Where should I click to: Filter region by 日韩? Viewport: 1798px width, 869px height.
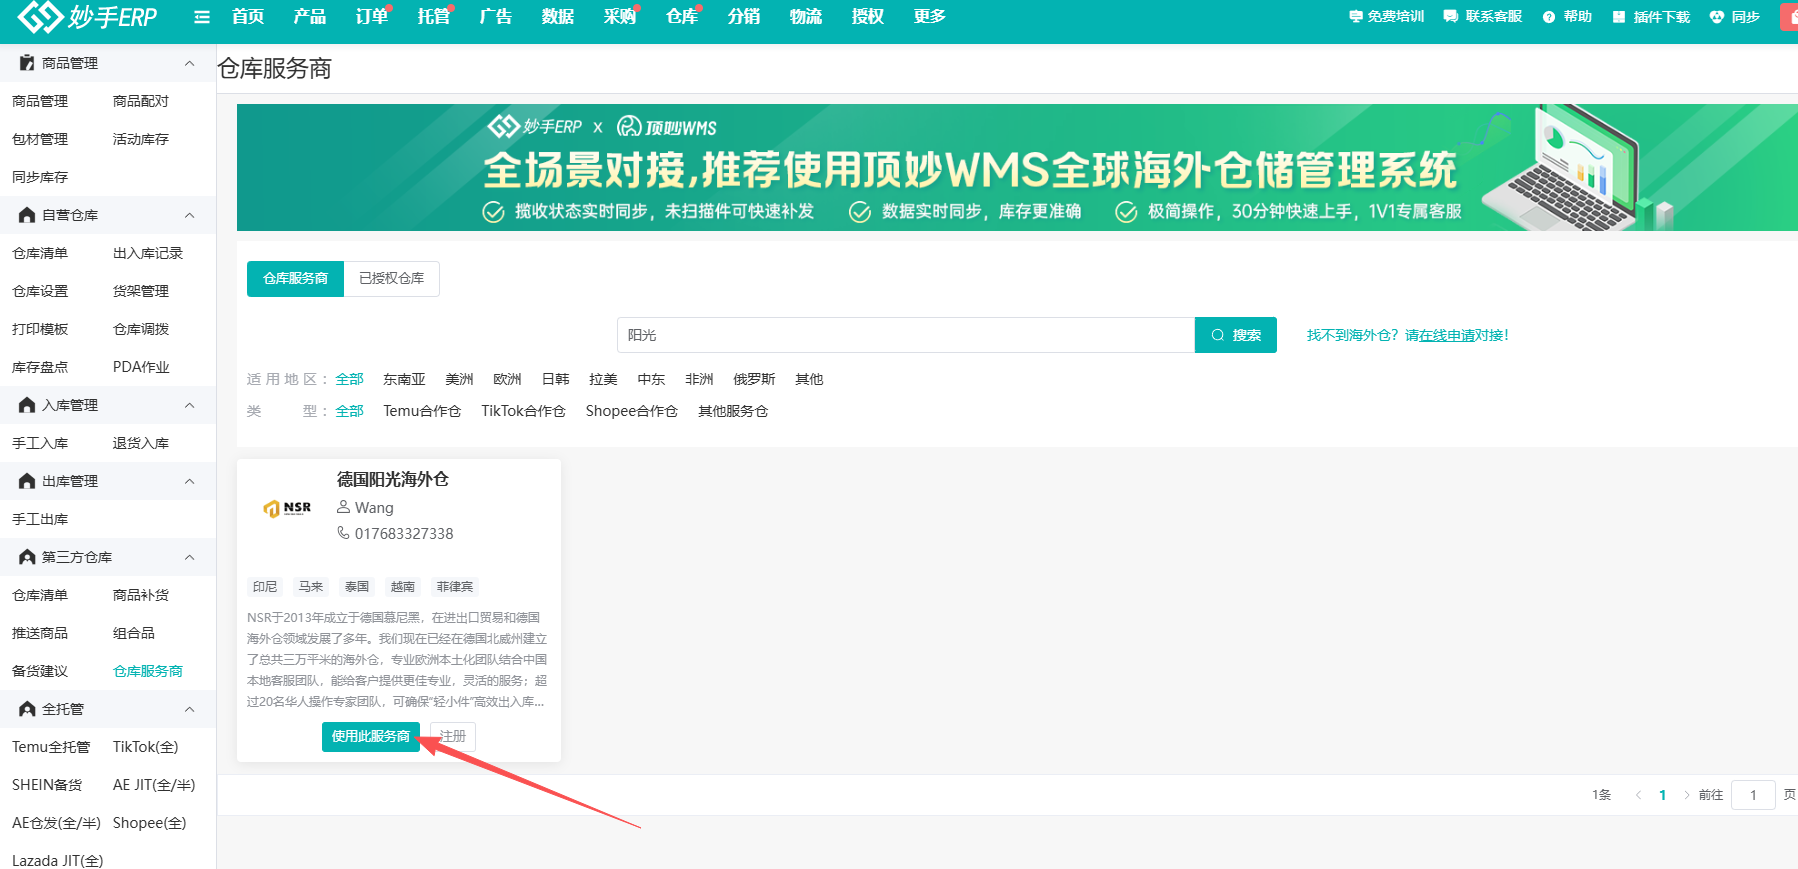coord(555,380)
